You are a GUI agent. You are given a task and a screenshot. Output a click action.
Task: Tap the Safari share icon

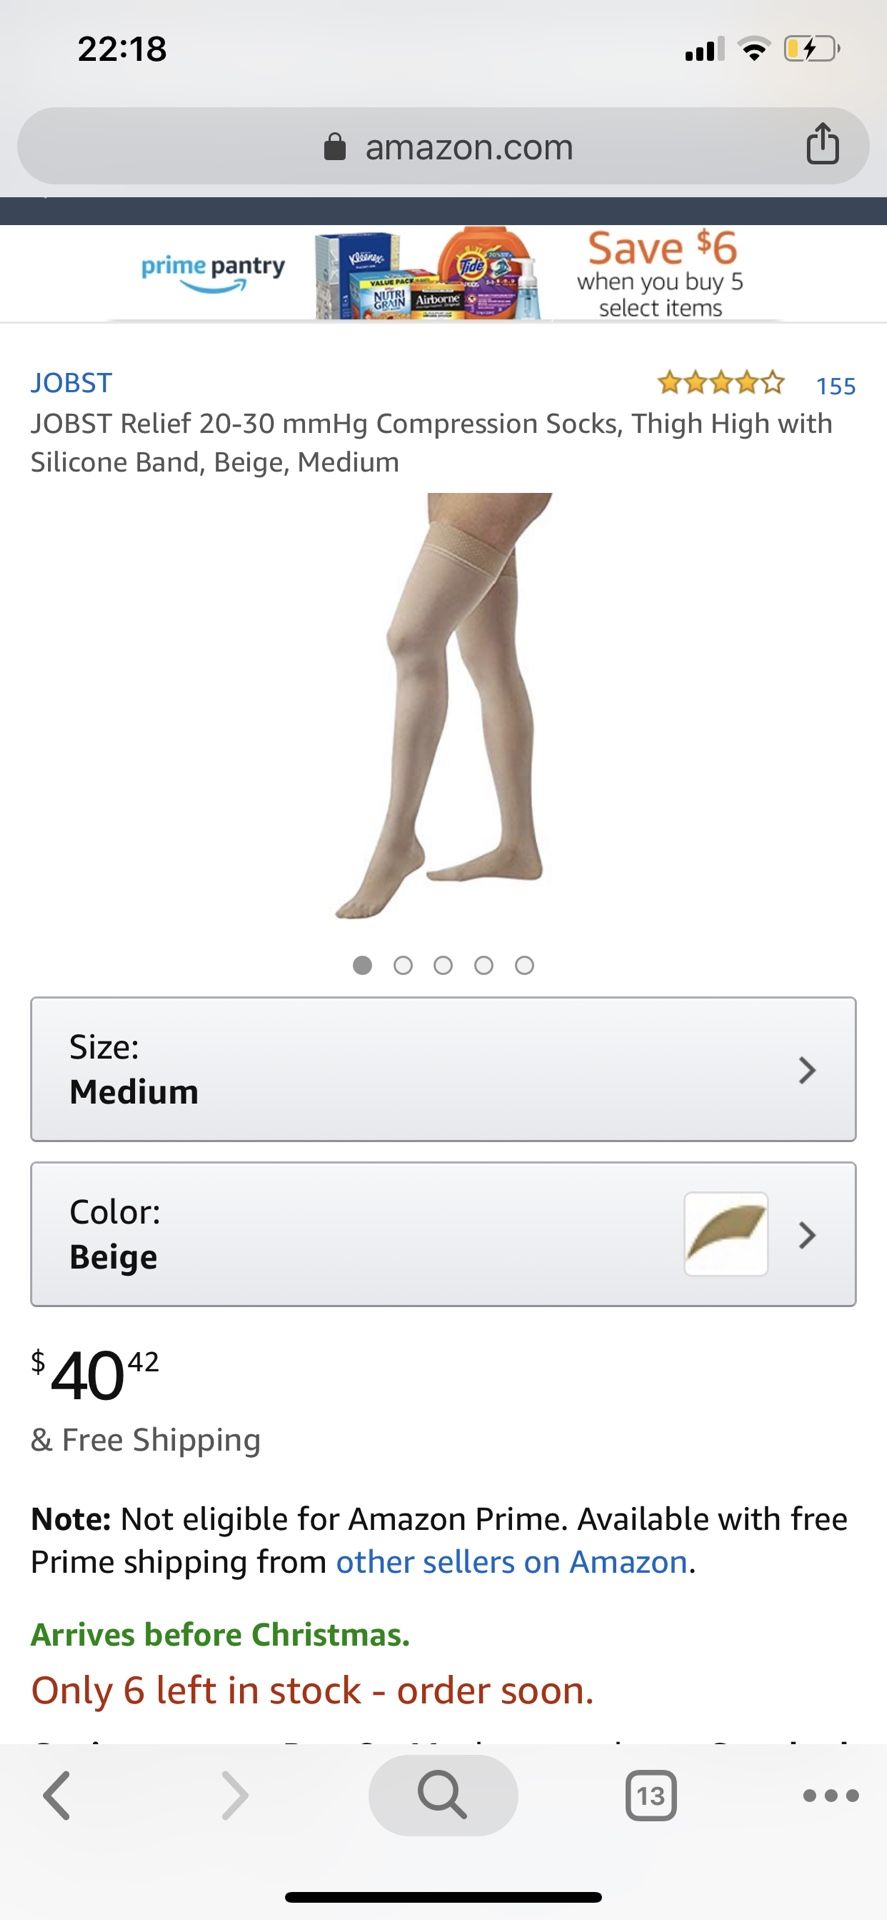tap(822, 144)
